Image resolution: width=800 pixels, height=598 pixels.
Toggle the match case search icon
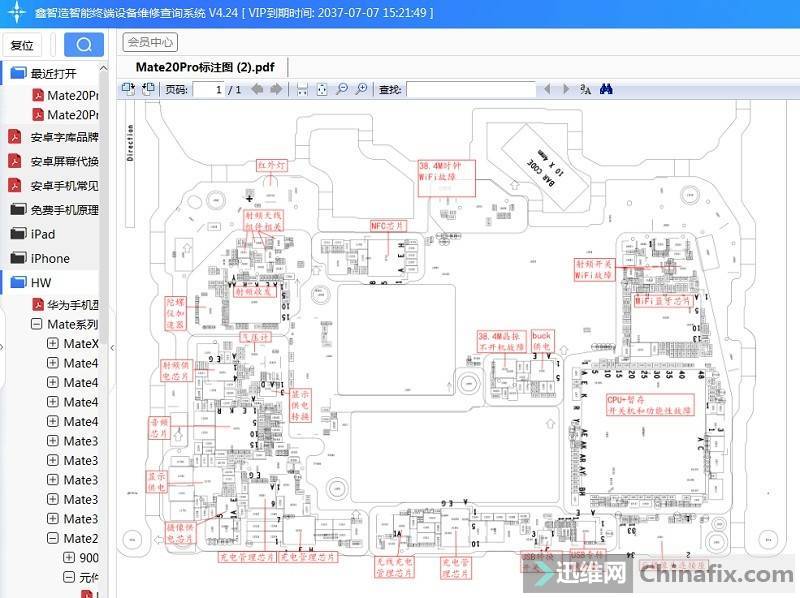point(585,90)
